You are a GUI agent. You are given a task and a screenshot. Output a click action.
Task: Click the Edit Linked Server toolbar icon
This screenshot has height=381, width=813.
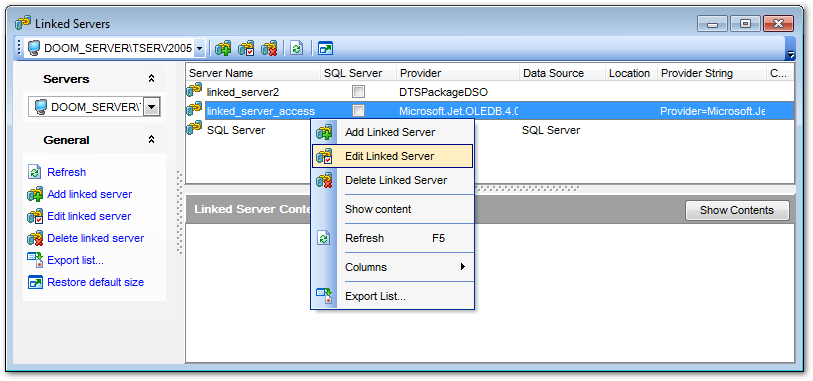tap(246, 49)
